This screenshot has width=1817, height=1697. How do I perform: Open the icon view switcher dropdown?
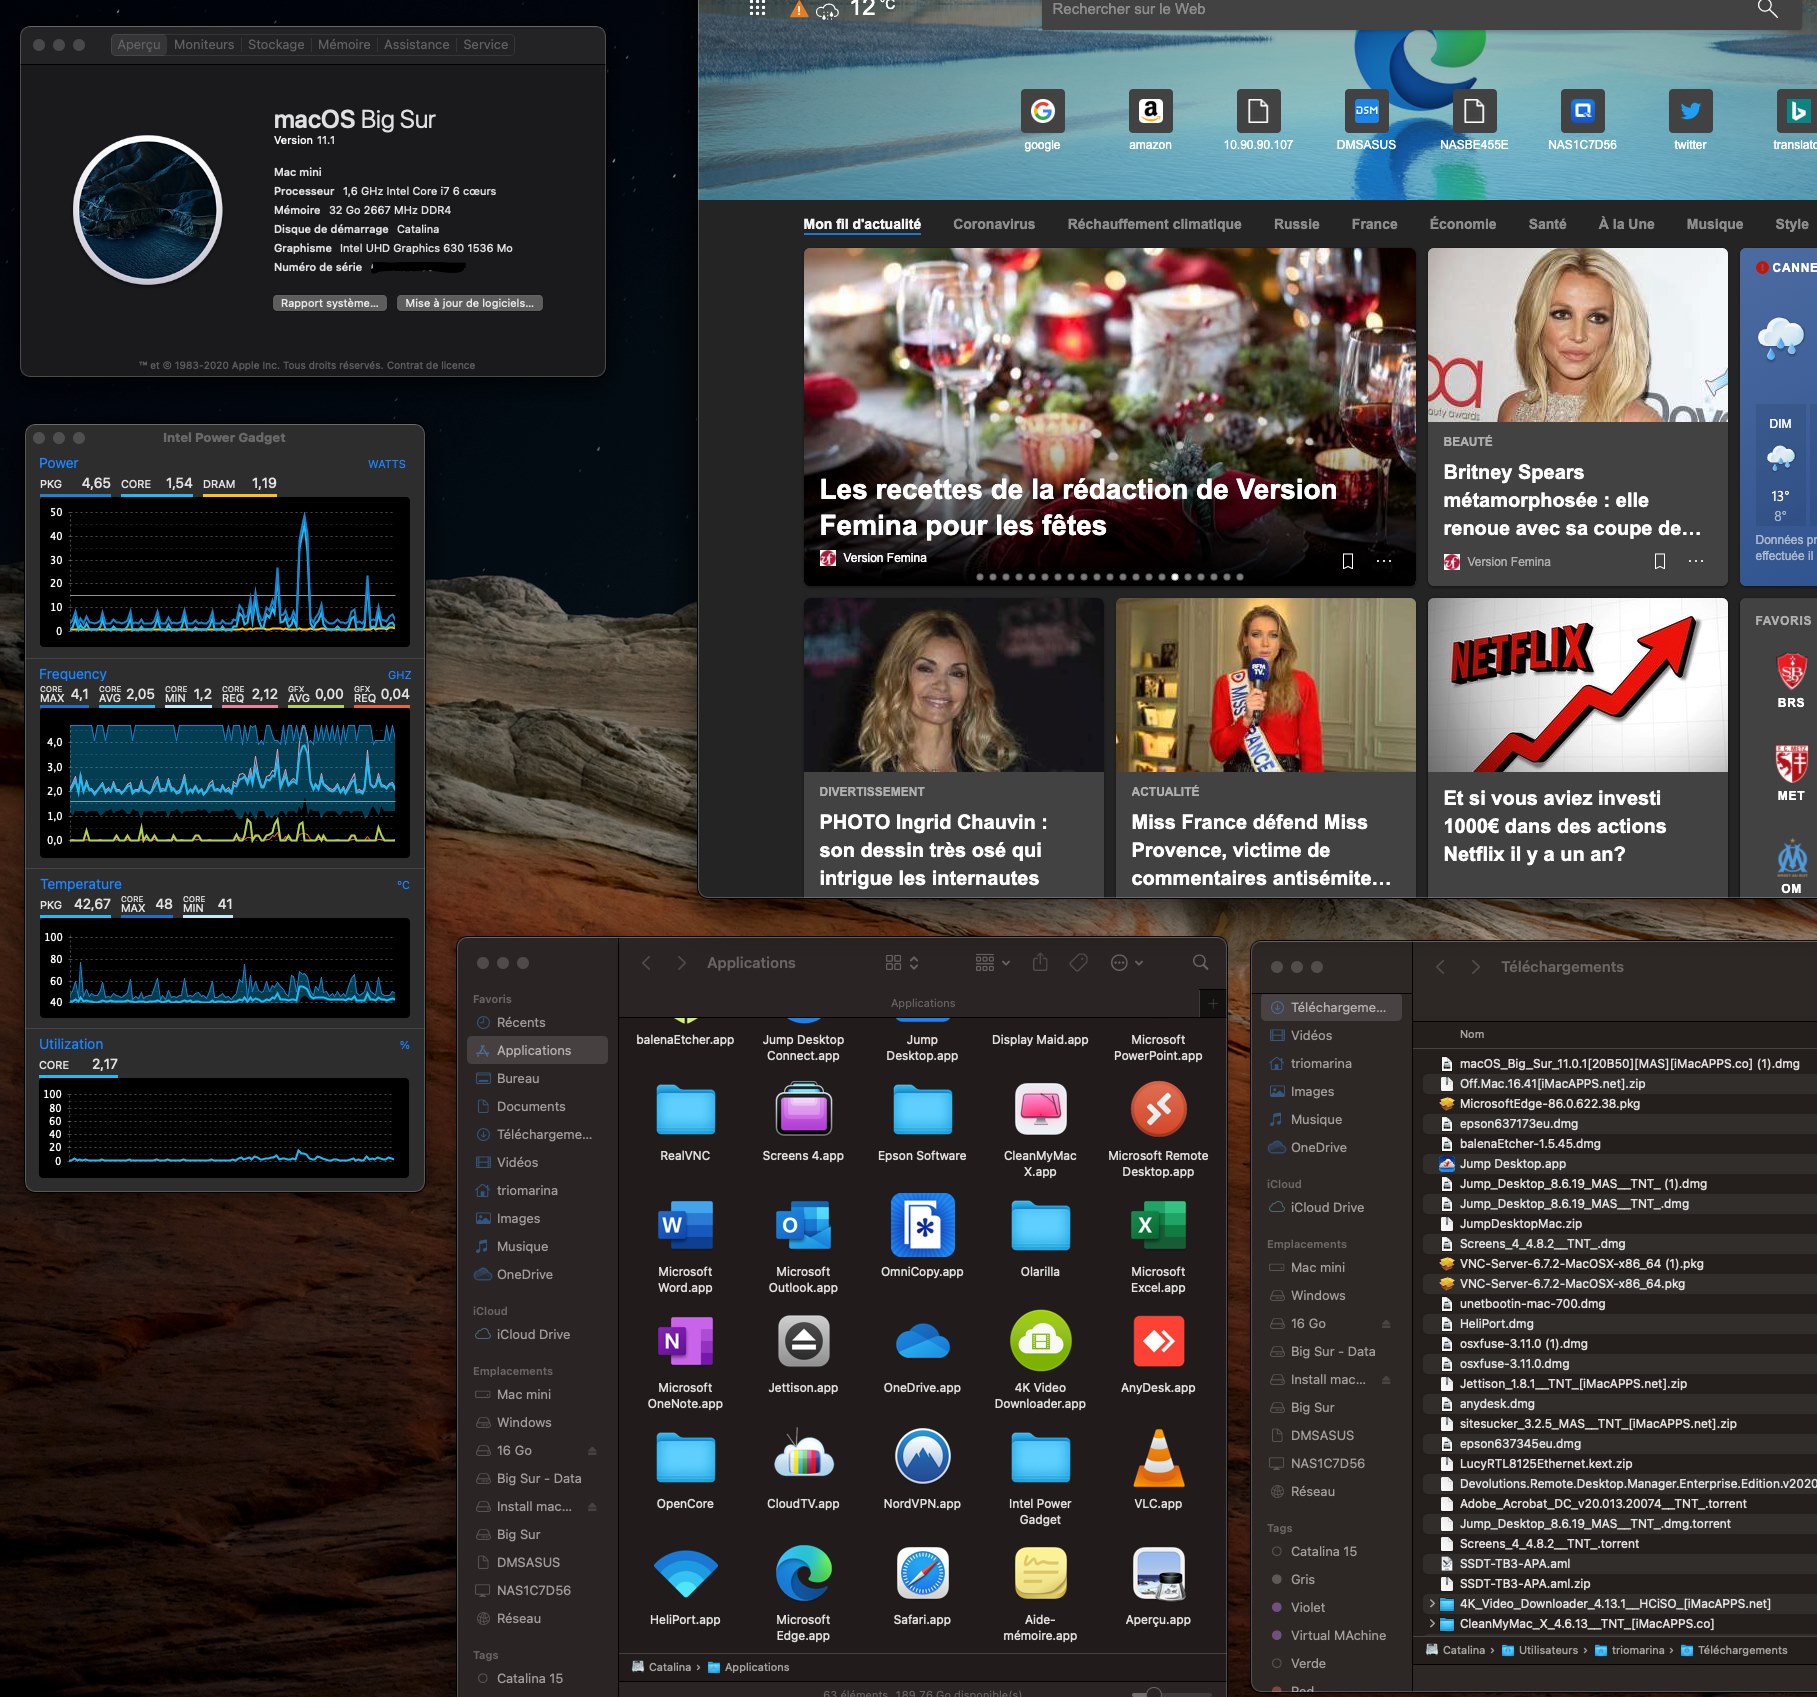(x=902, y=962)
